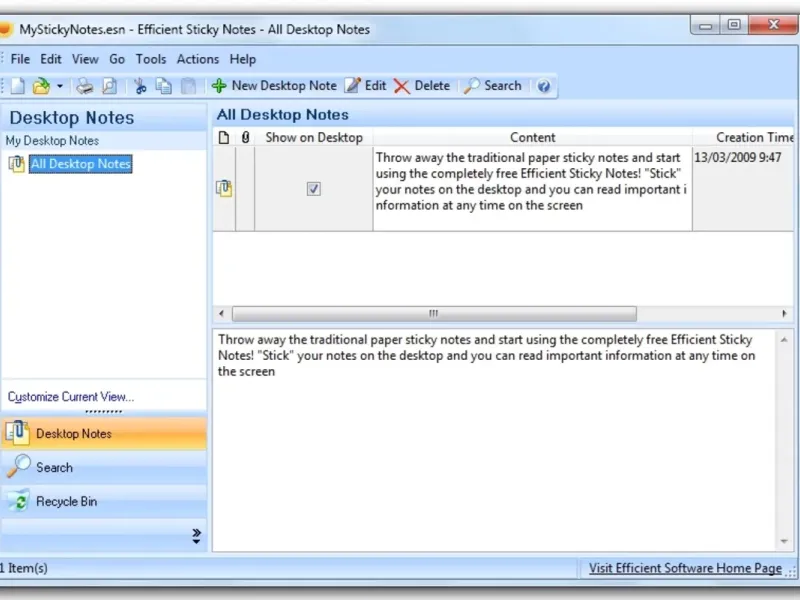800x600 pixels.
Task: Click the blue Help question icon
Action: [544, 86]
